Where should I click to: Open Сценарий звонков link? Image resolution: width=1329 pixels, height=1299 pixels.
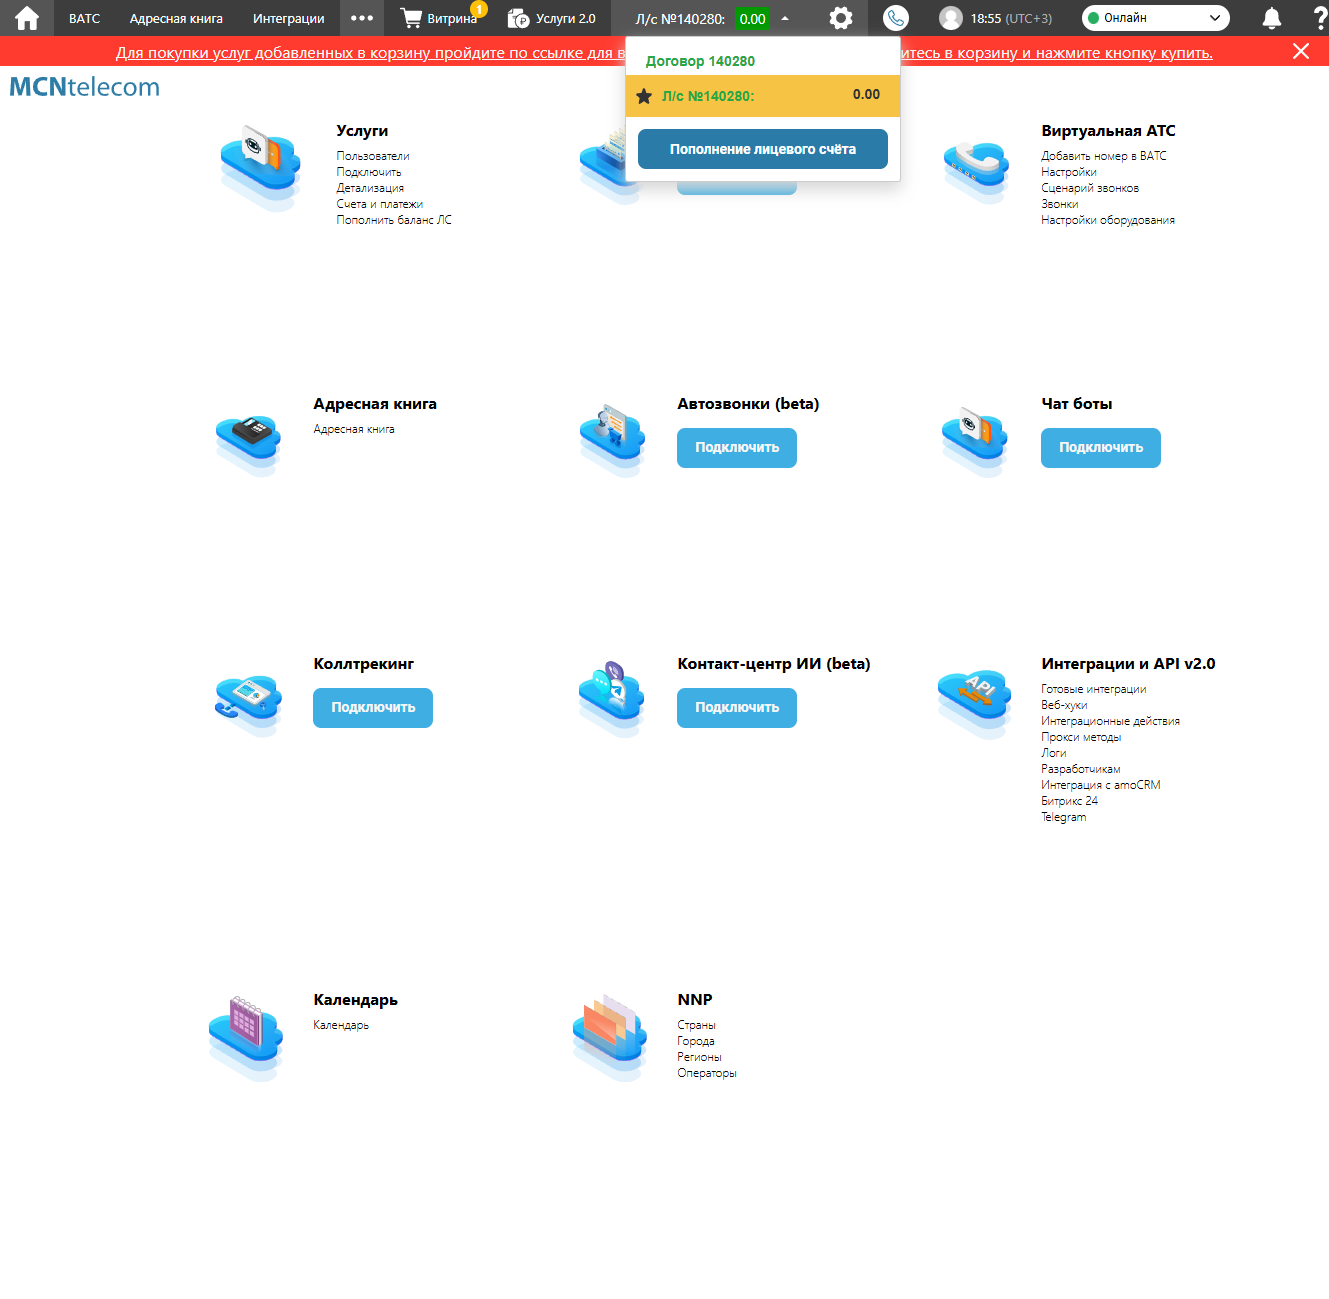coord(1090,188)
